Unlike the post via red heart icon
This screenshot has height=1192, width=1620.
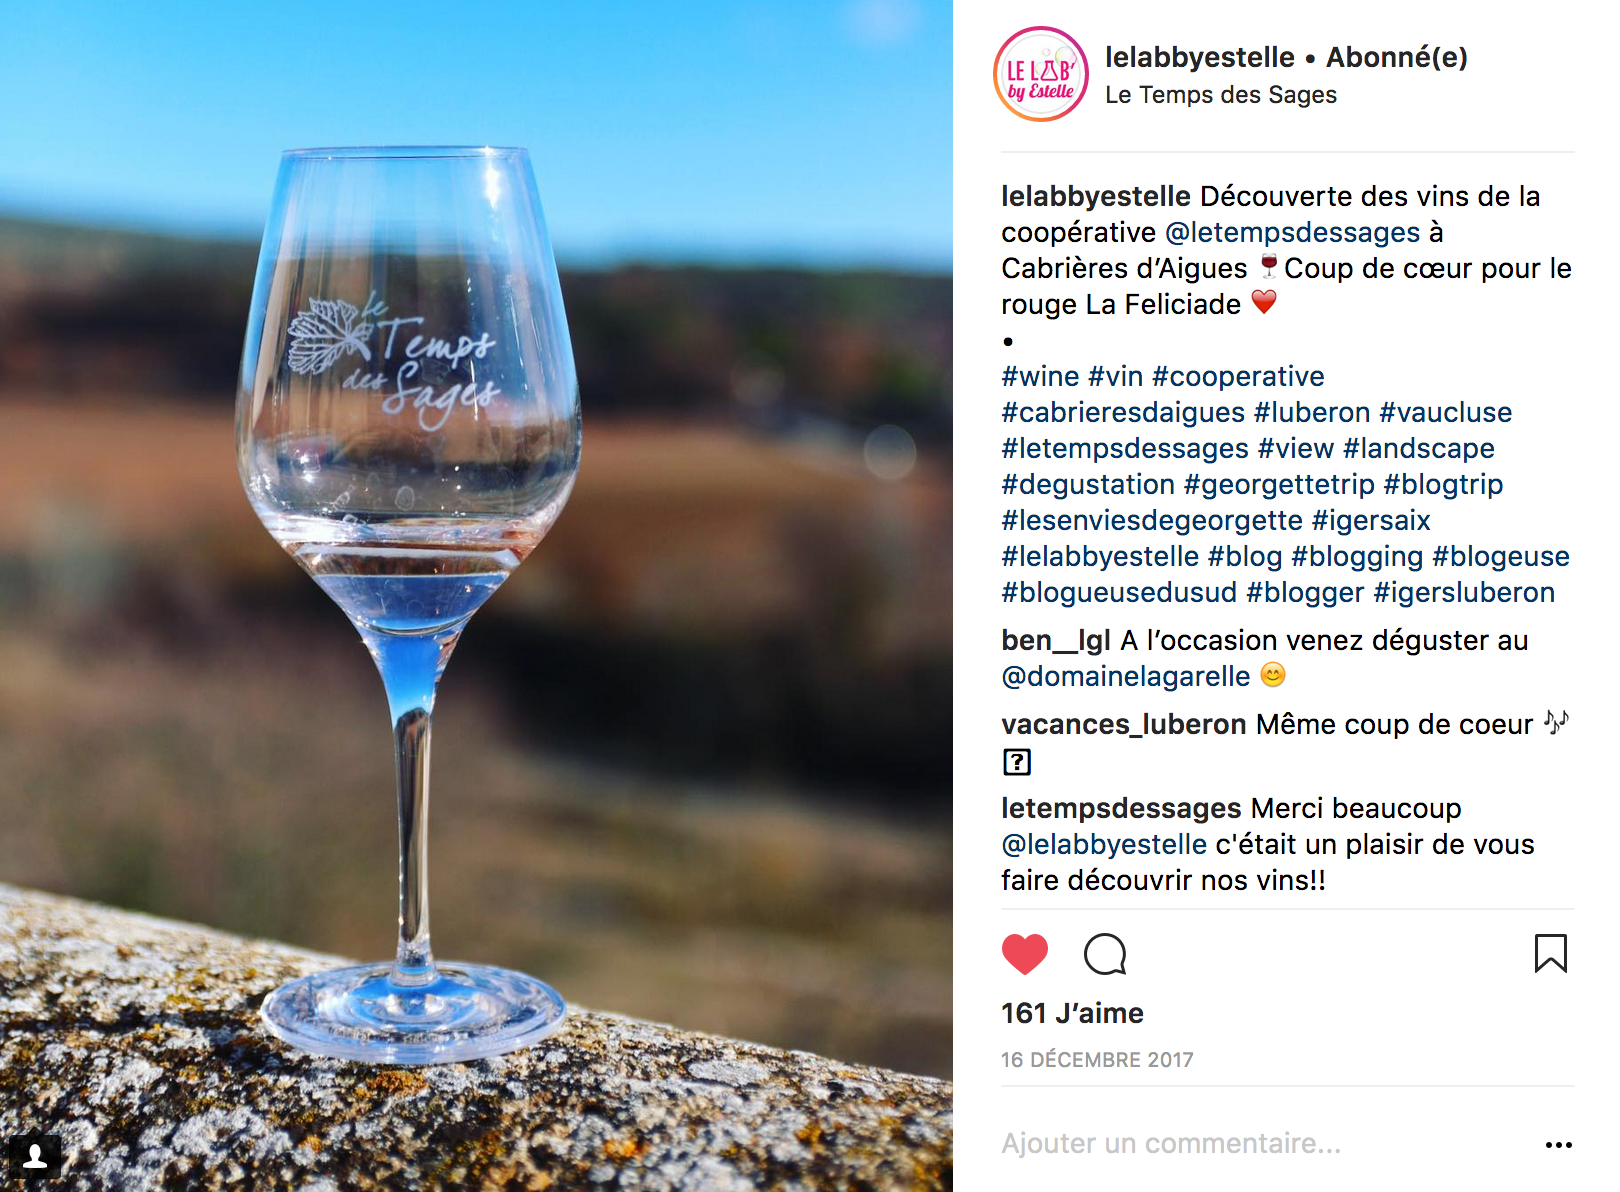pos(1024,954)
